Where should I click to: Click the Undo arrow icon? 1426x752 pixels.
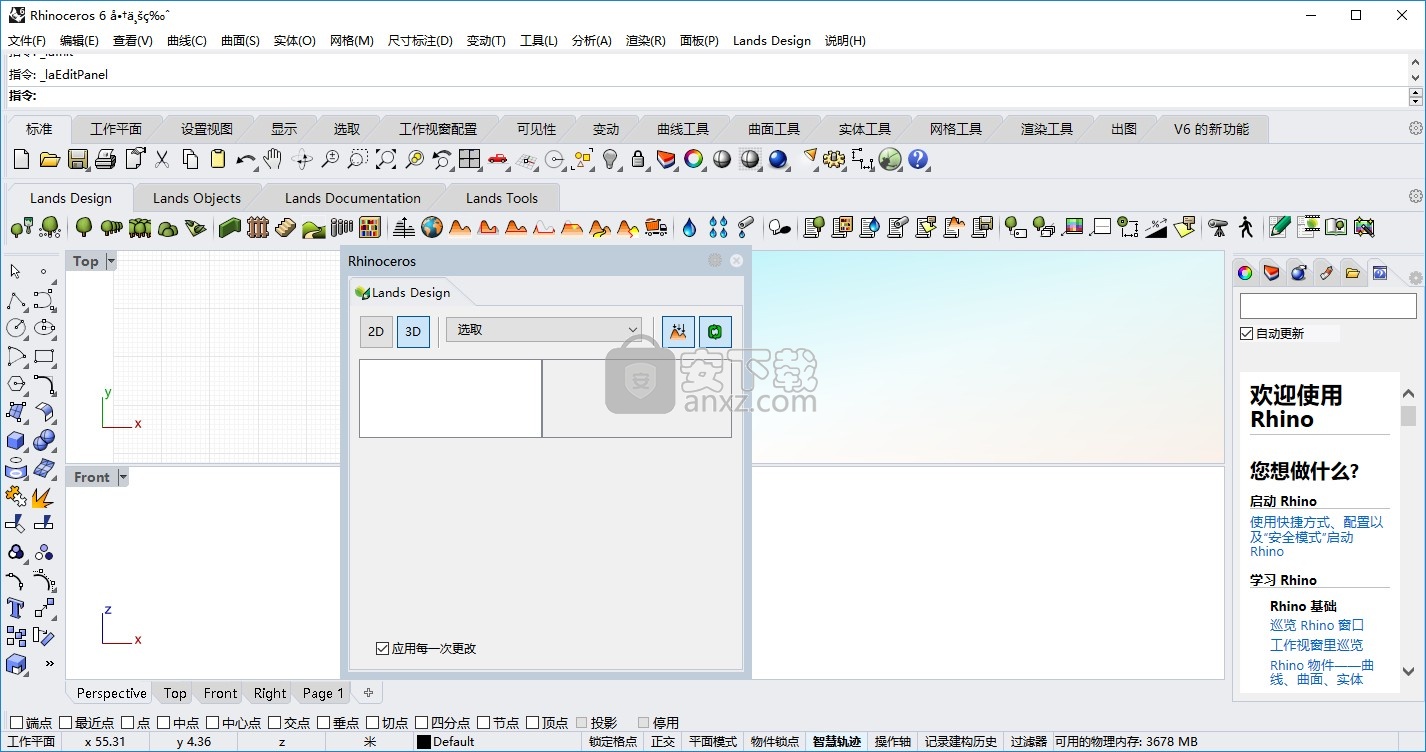point(246,159)
